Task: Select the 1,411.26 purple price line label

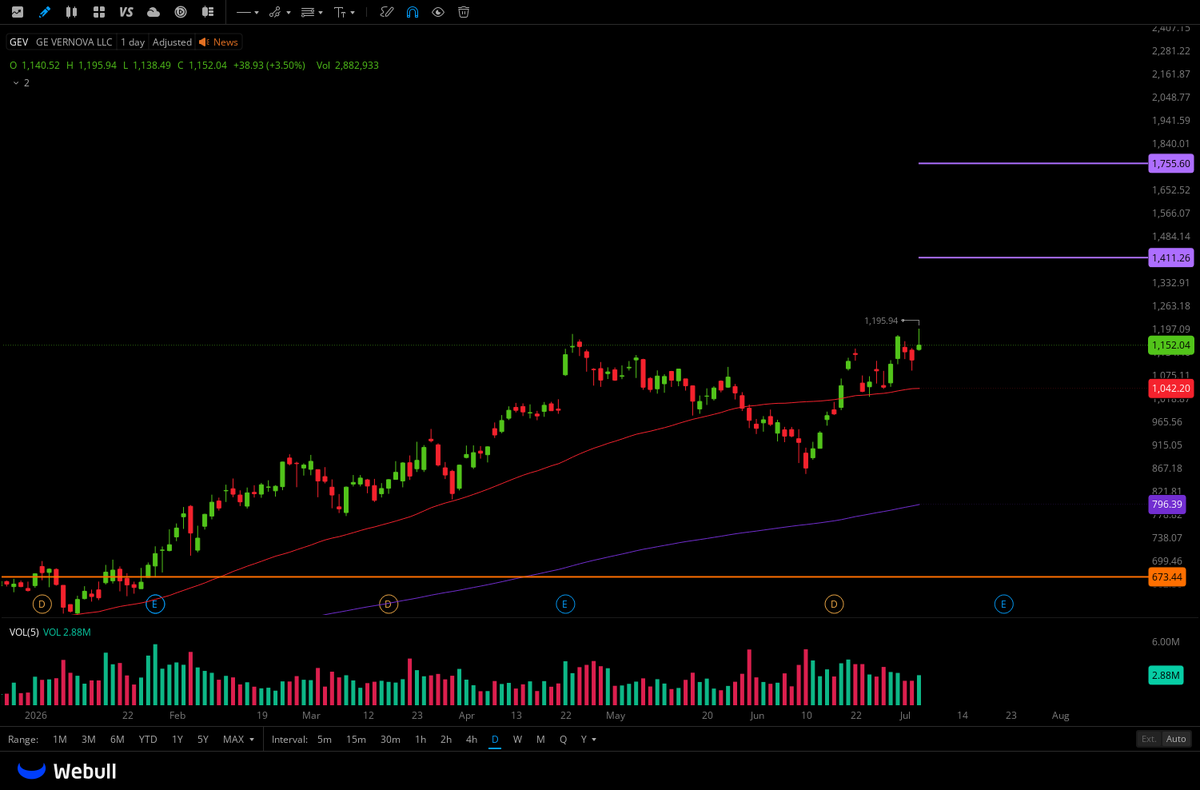Action: click(x=1171, y=258)
